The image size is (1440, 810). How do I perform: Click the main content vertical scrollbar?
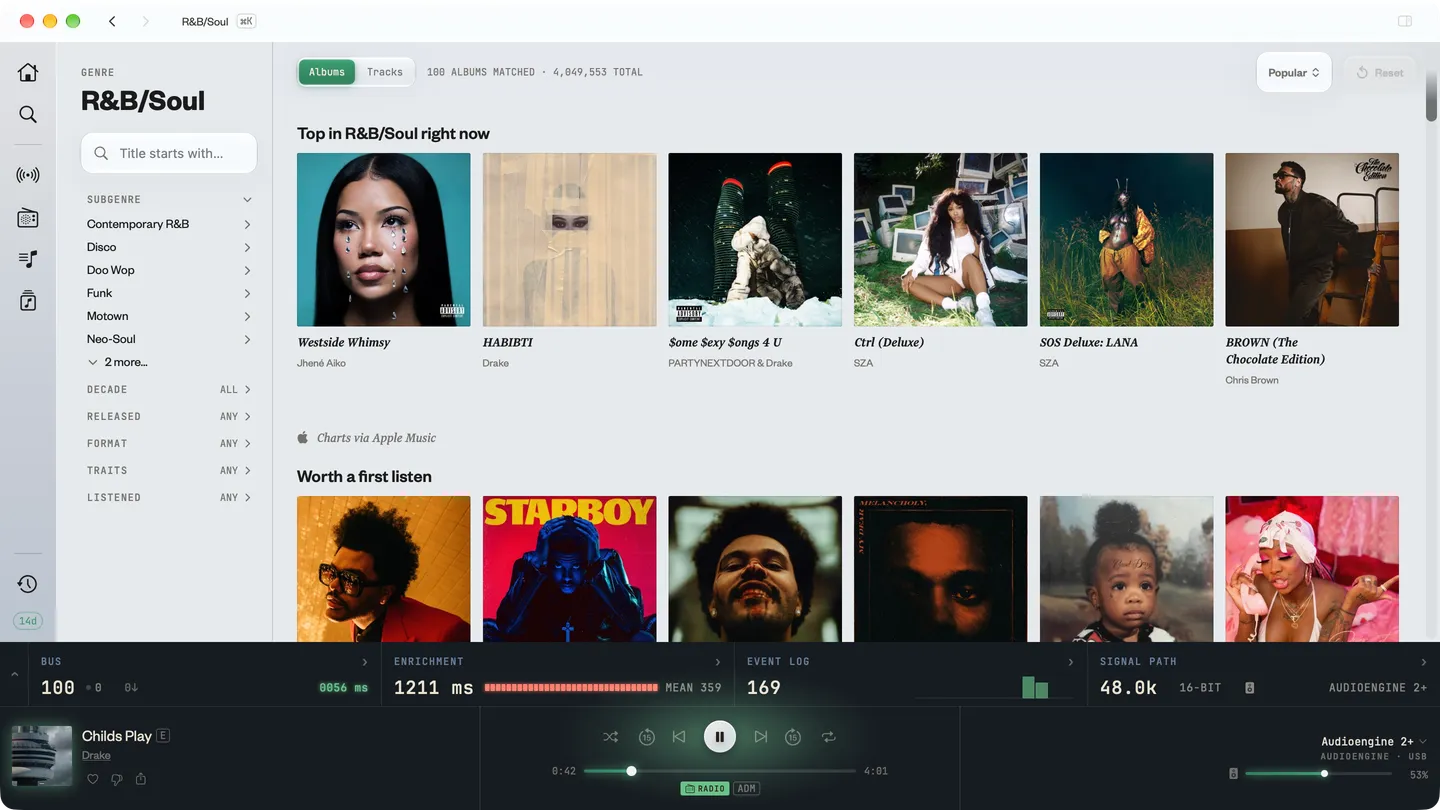click(1431, 98)
